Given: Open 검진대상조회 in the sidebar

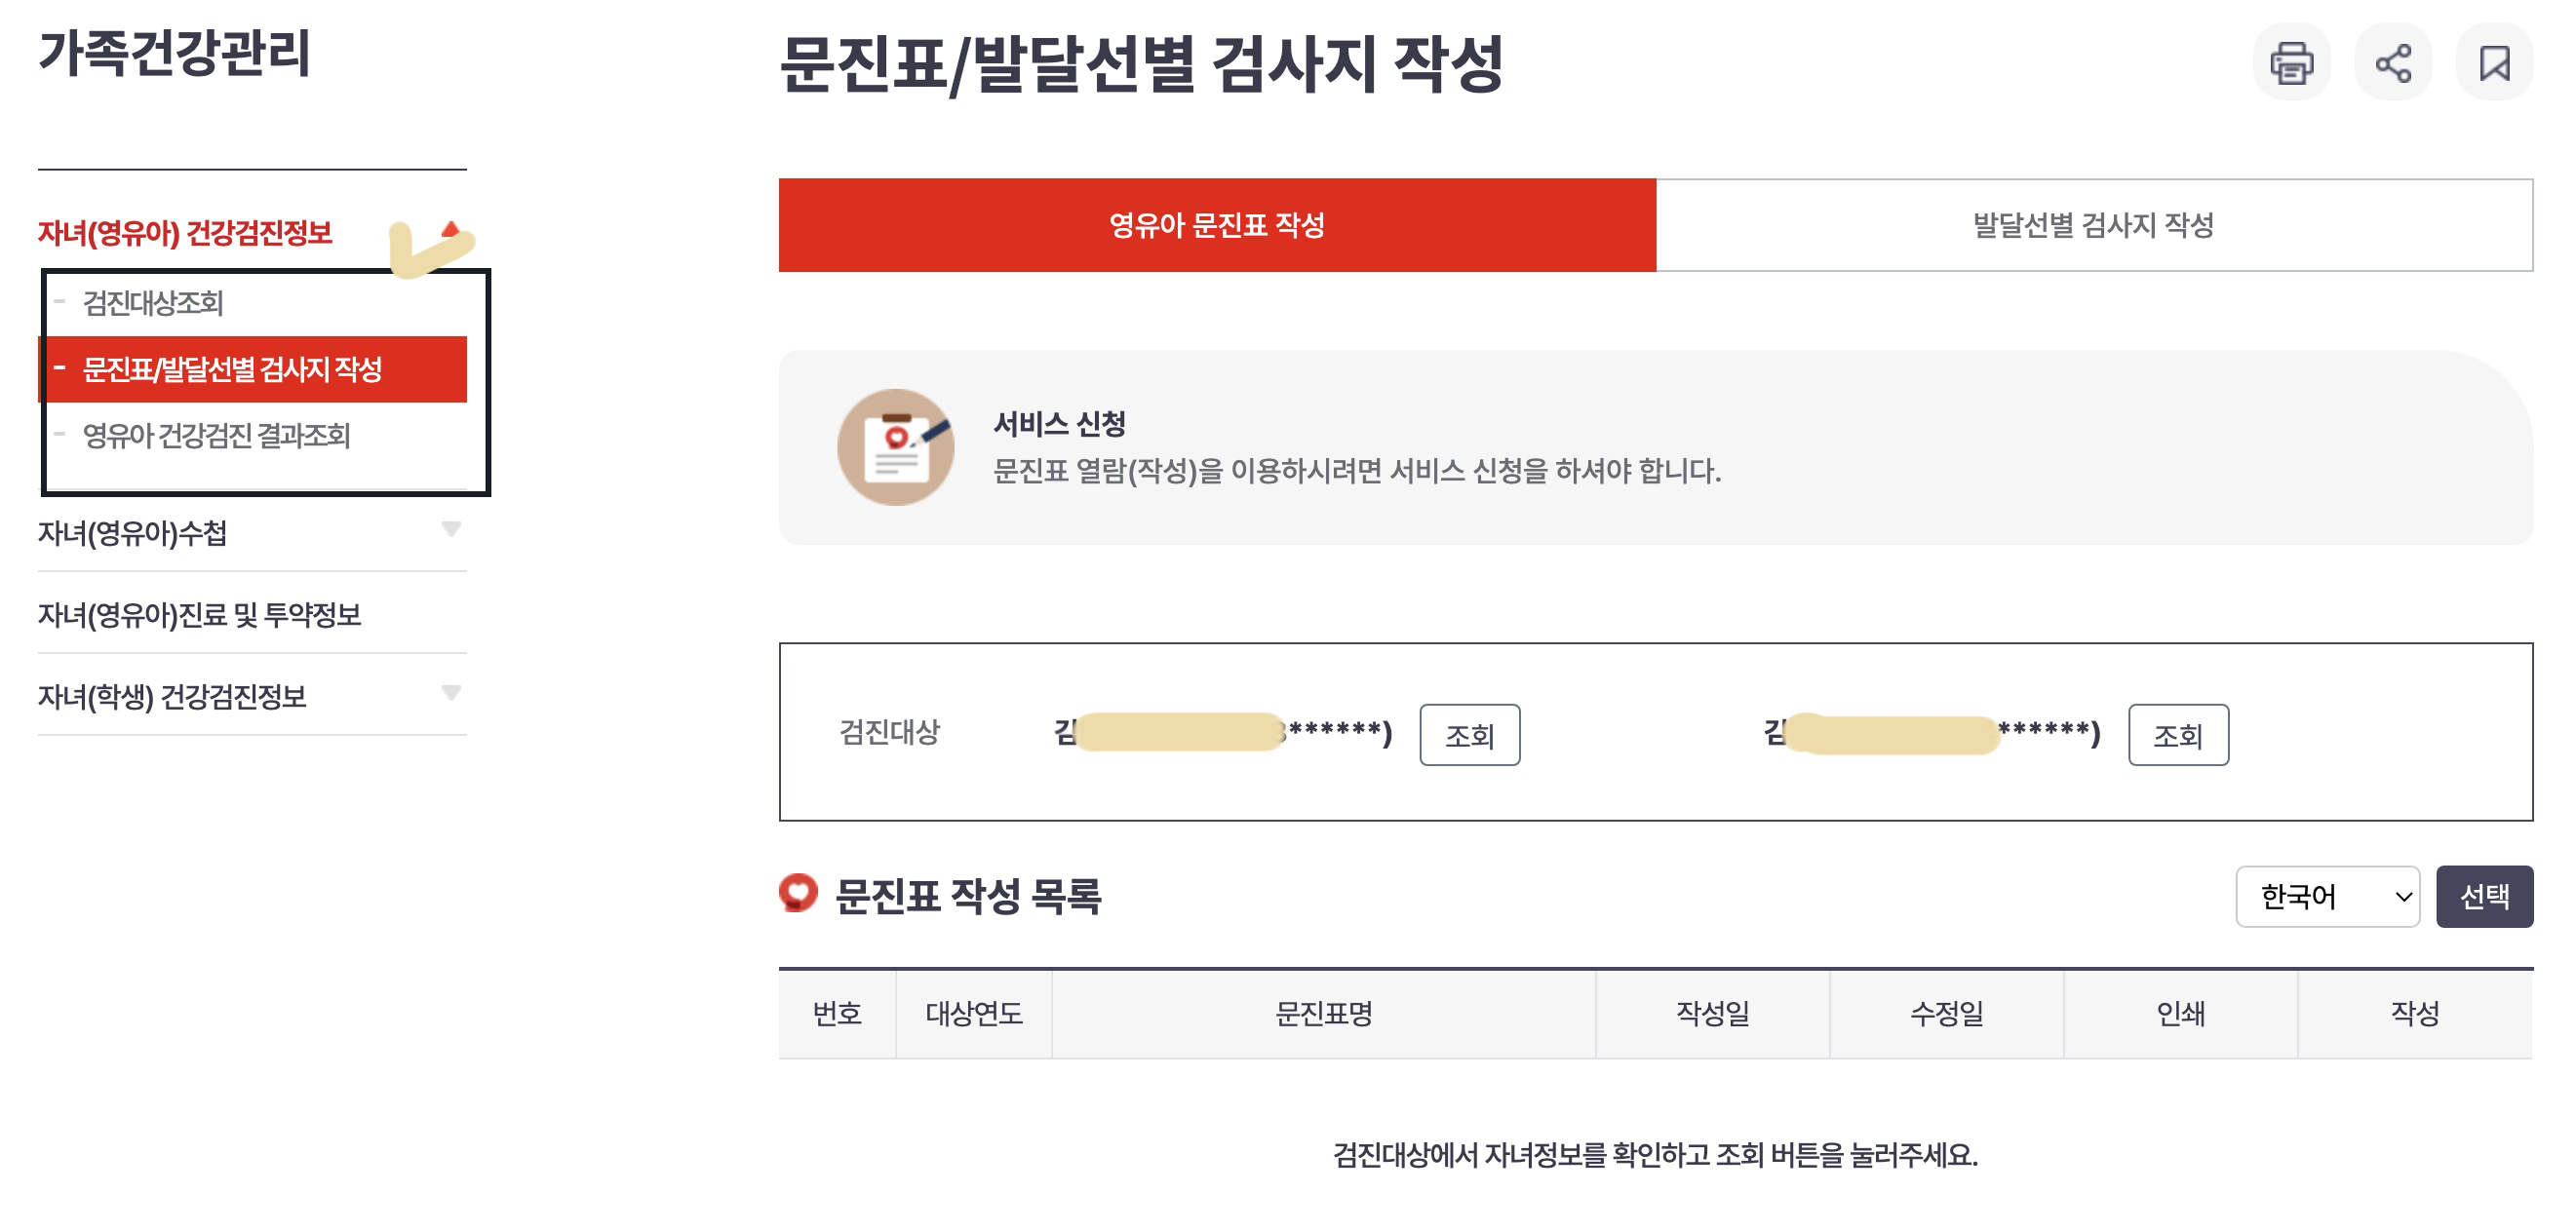Looking at the screenshot, I should (x=154, y=305).
